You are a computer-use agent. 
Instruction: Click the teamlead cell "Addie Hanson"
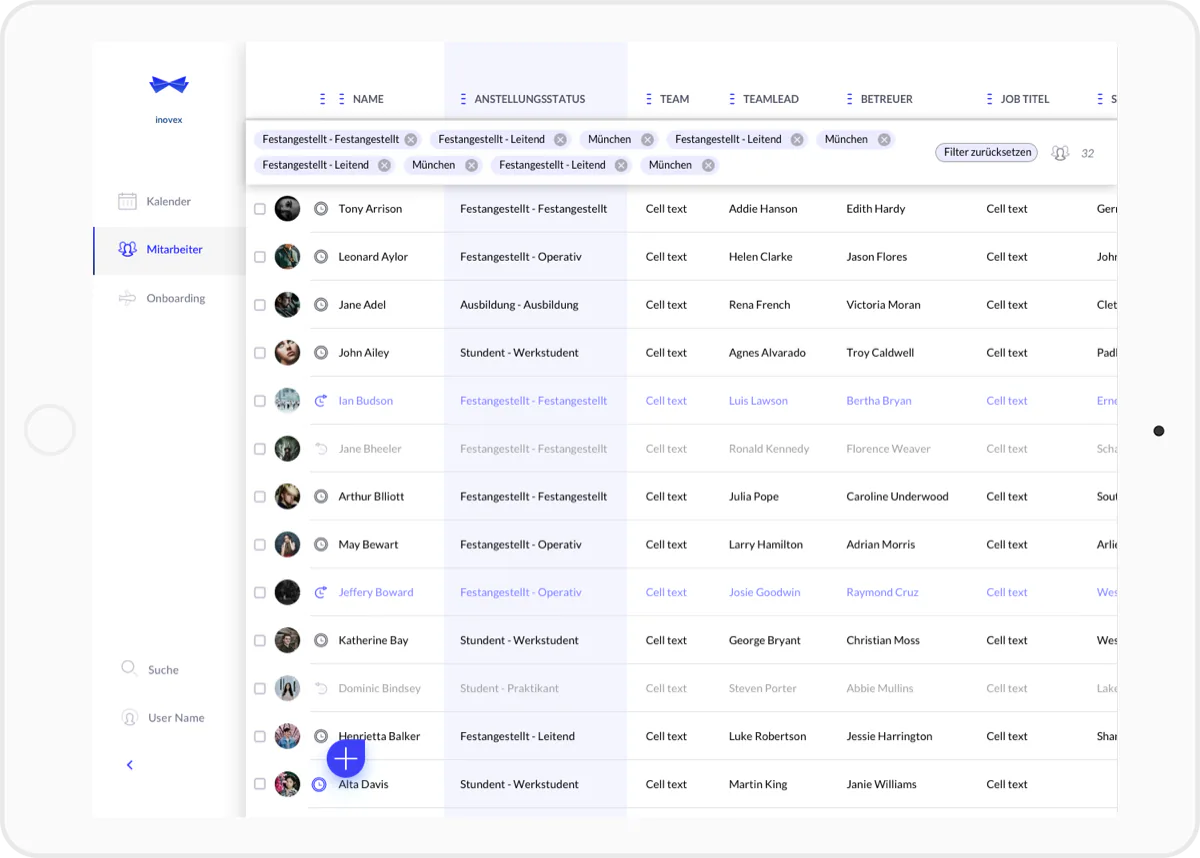[x=763, y=209]
